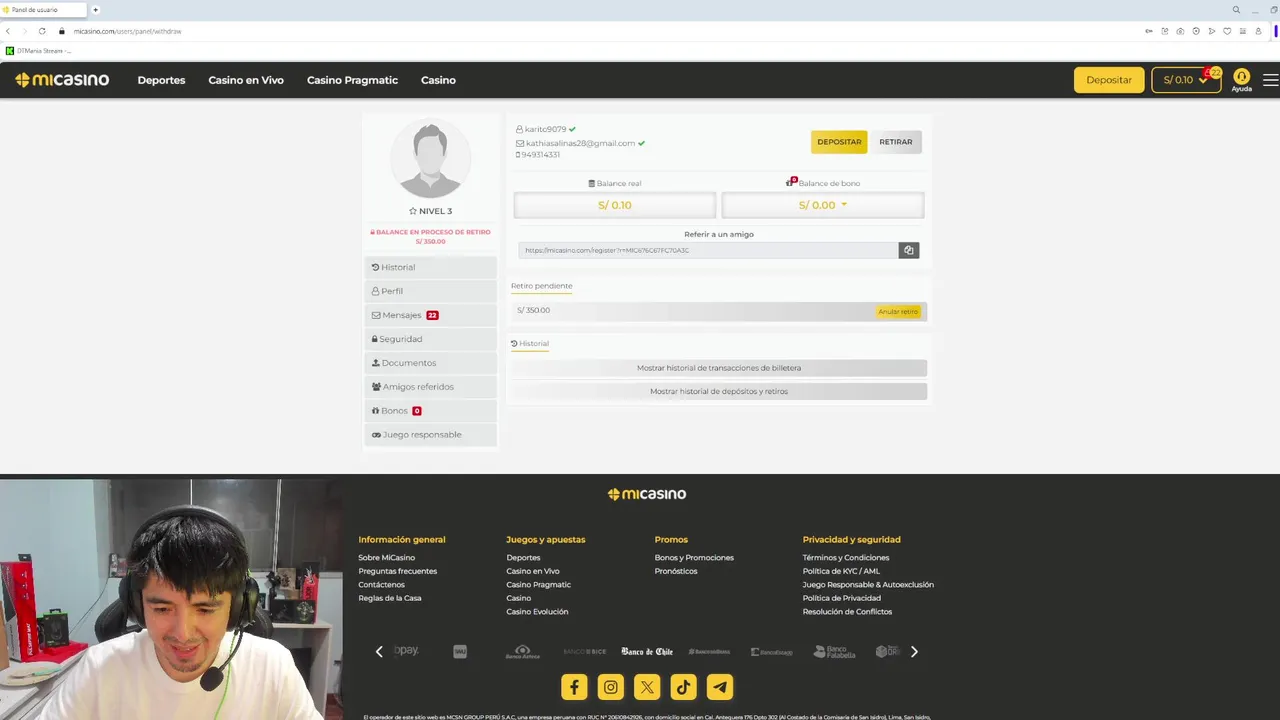The image size is (1280, 720).
Task: Open the Casino menu item in header
Action: [438, 80]
